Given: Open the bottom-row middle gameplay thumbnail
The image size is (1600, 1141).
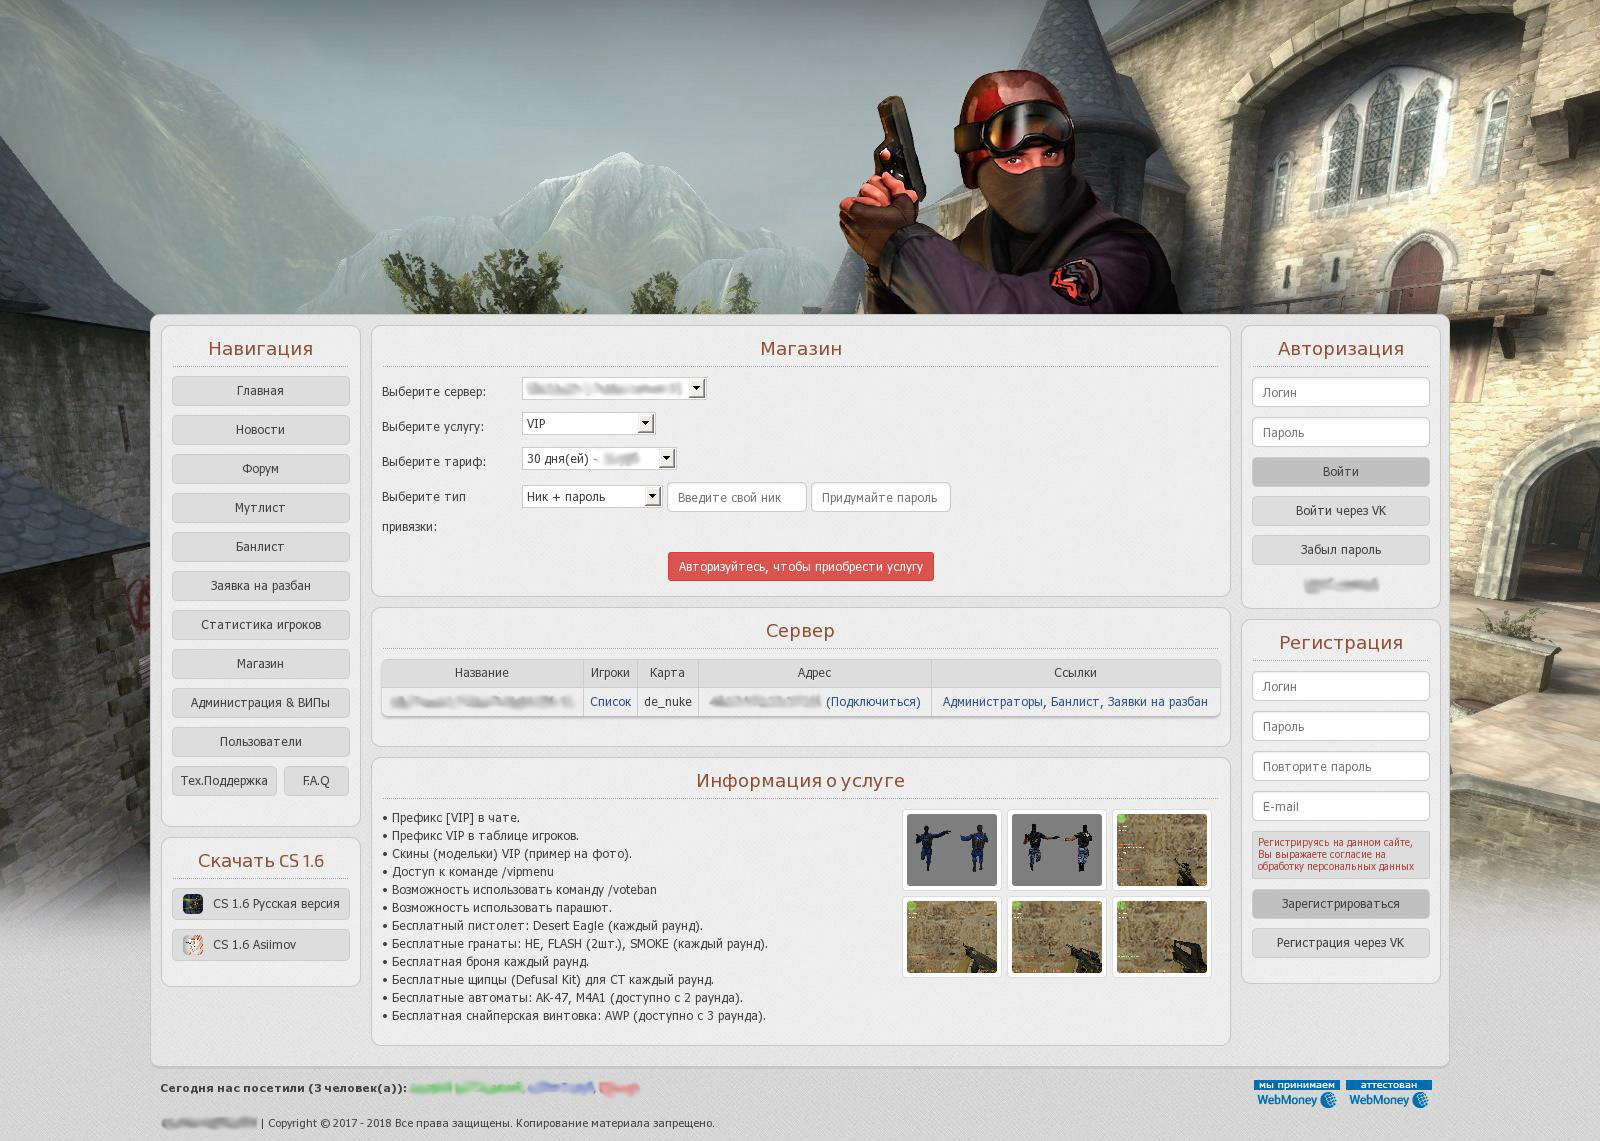Looking at the screenshot, I should [1057, 937].
